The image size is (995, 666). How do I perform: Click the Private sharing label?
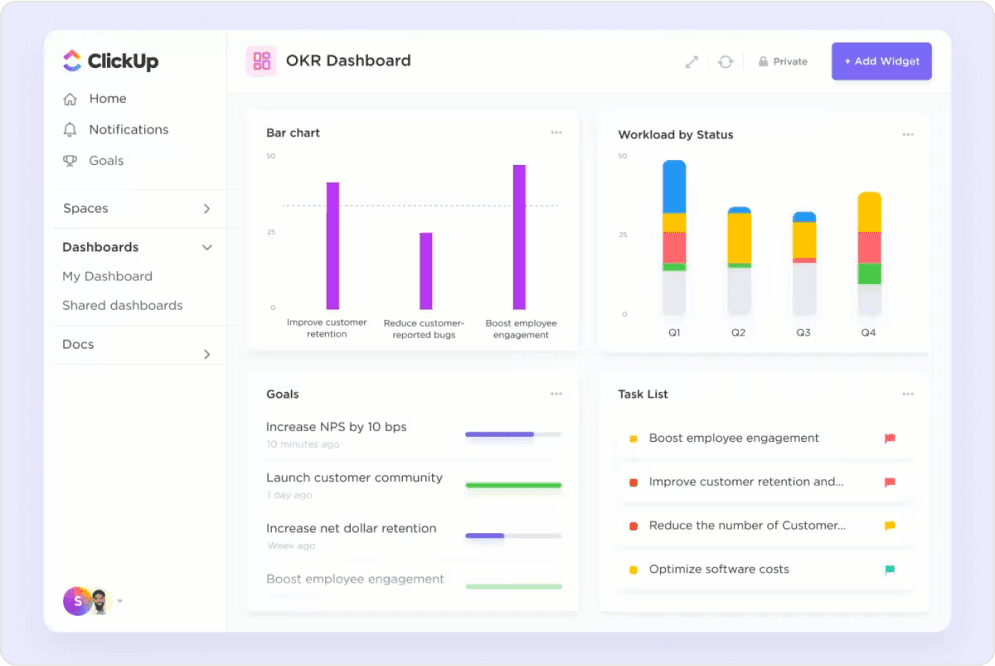(790, 62)
